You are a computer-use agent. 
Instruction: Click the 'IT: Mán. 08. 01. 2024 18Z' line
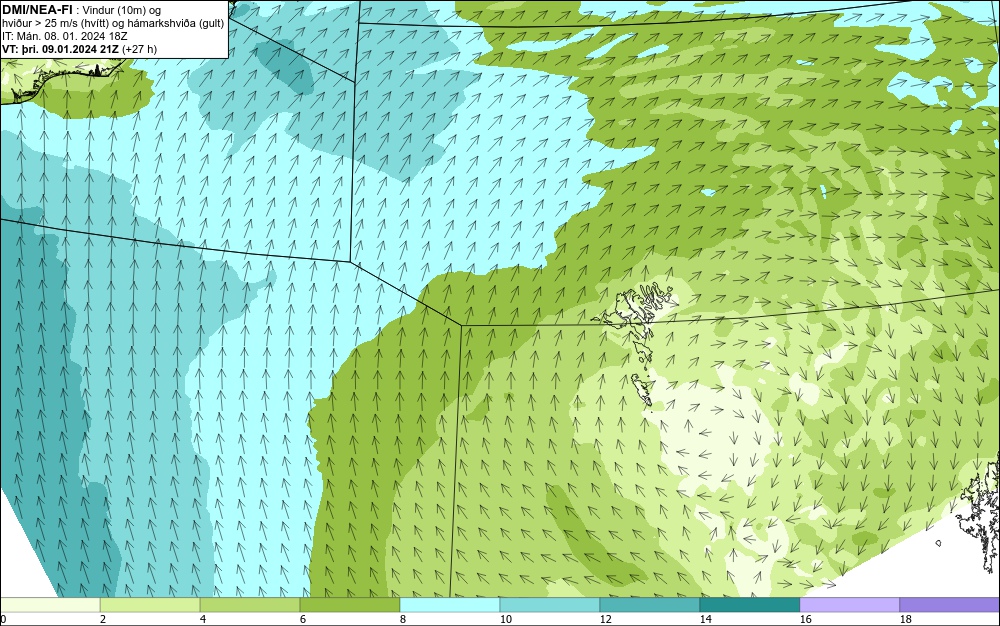(x=64, y=36)
